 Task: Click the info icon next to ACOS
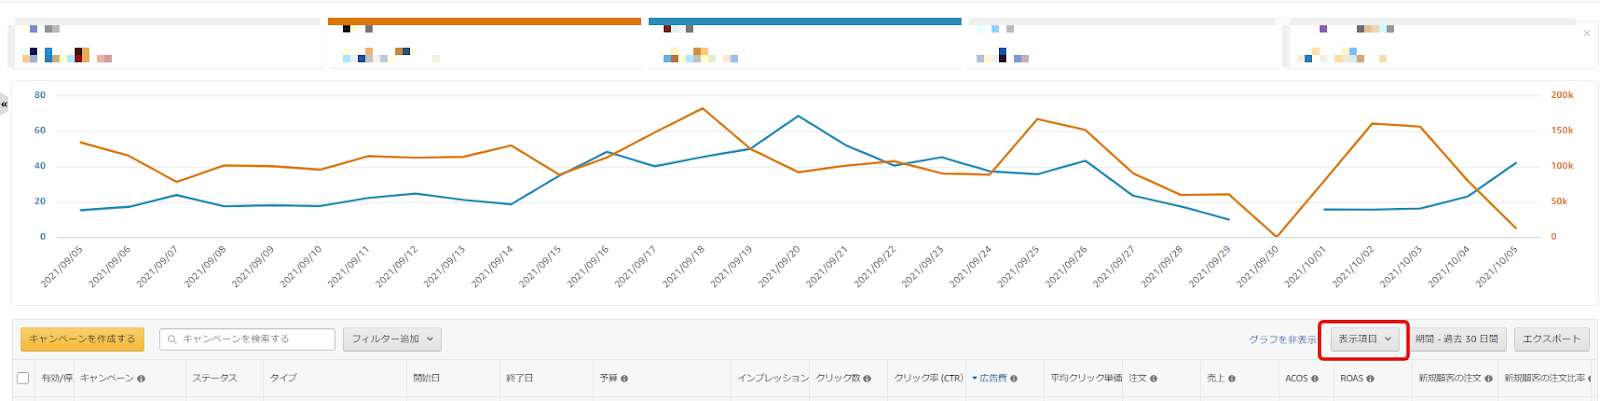(x=1315, y=379)
